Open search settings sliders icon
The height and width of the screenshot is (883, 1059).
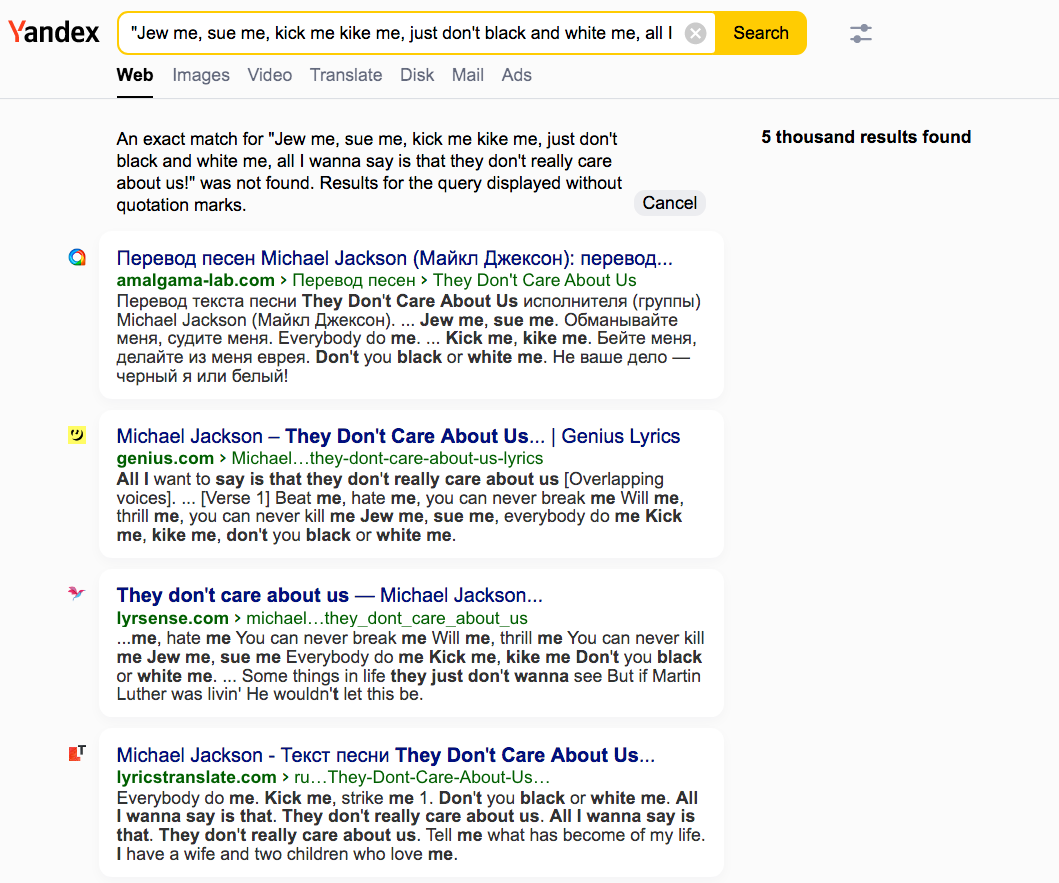click(860, 33)
